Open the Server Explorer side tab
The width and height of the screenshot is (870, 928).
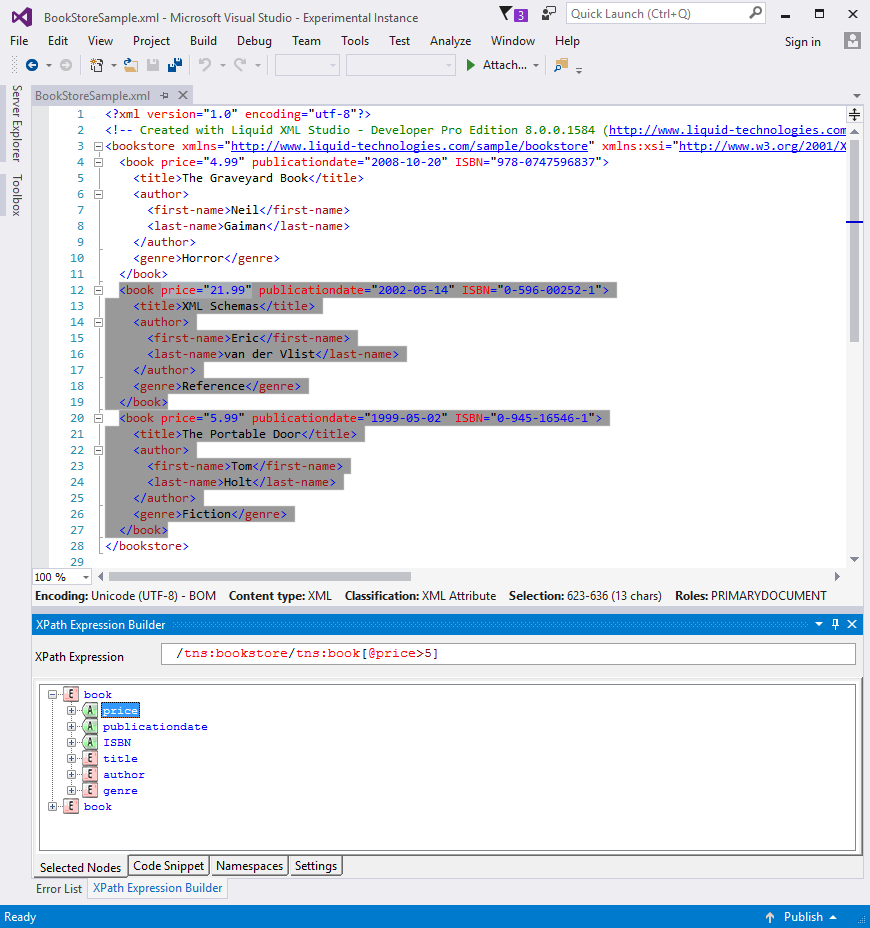coord(17,123)
